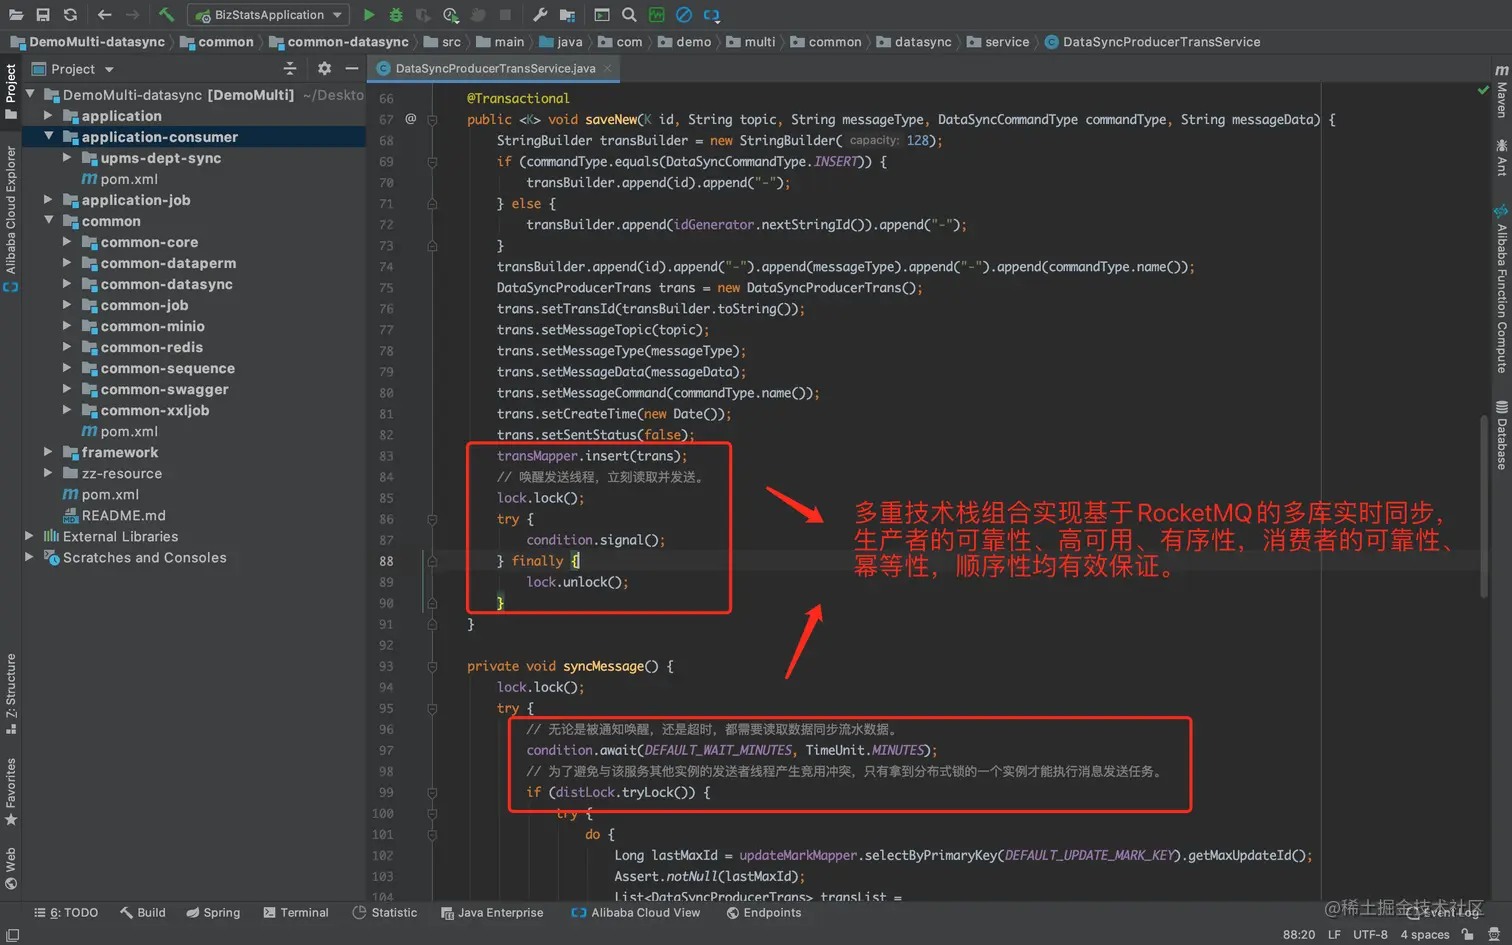Image resolution: width=1512 pixels, height=945 pixels.
Task: Open file using the folder toolbar icon
Action: point(16,15)
